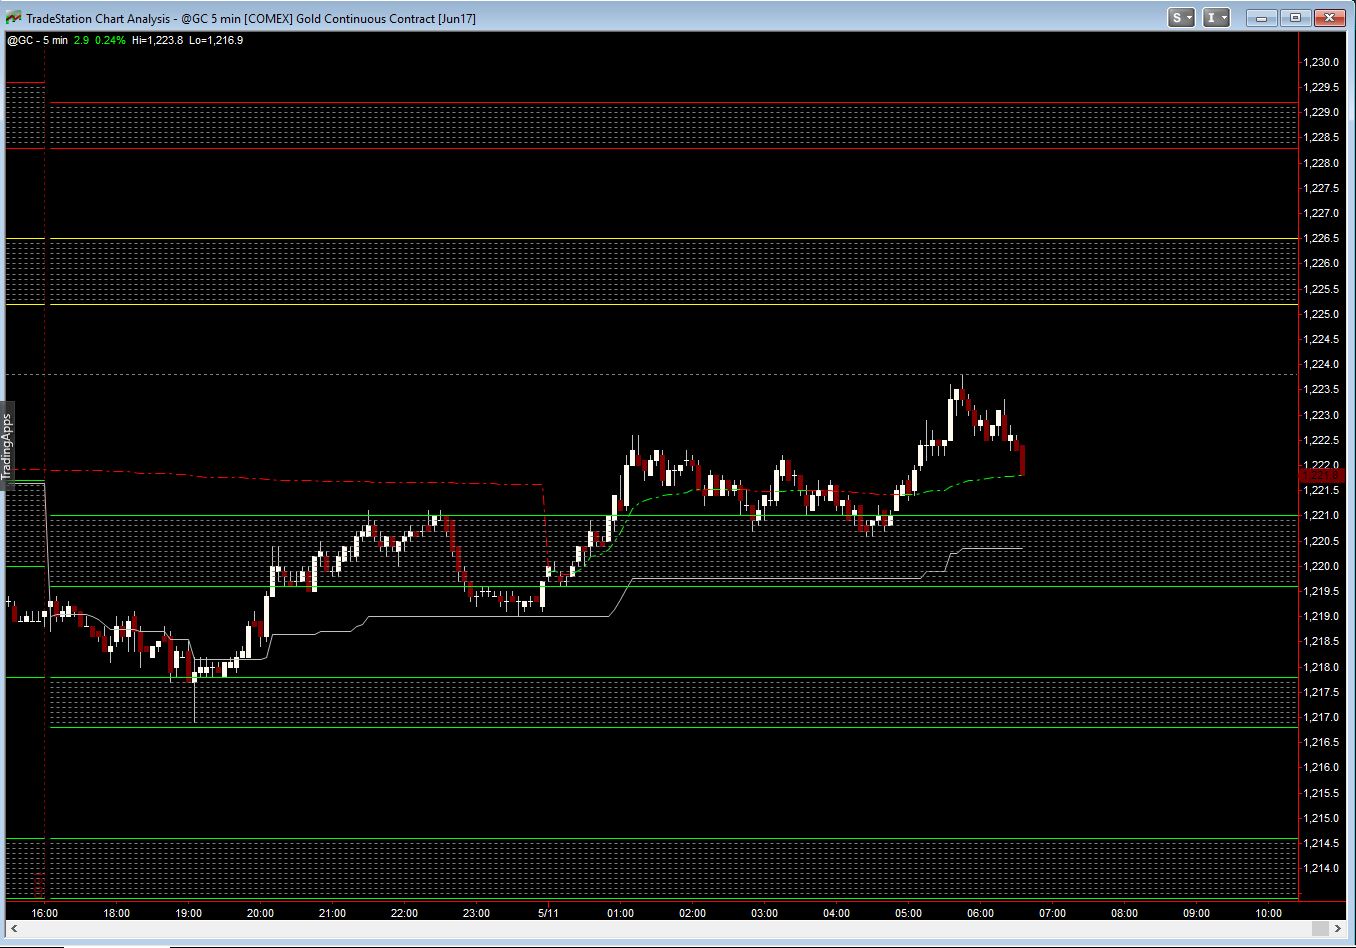This screenshot has height=948, width=1356.
Task: Click the 23:00 time axis label
Action: (x=477, y=913)
